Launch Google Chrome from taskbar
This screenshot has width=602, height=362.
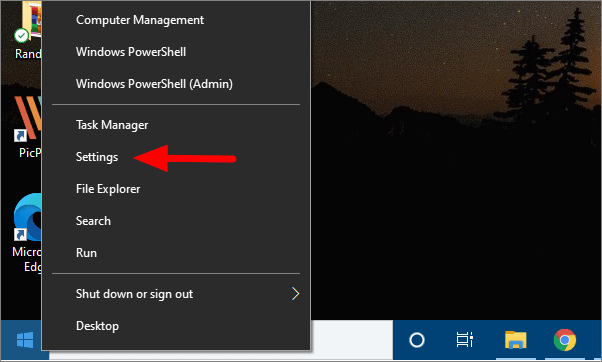pyautogui.click(x=565, y=340)
